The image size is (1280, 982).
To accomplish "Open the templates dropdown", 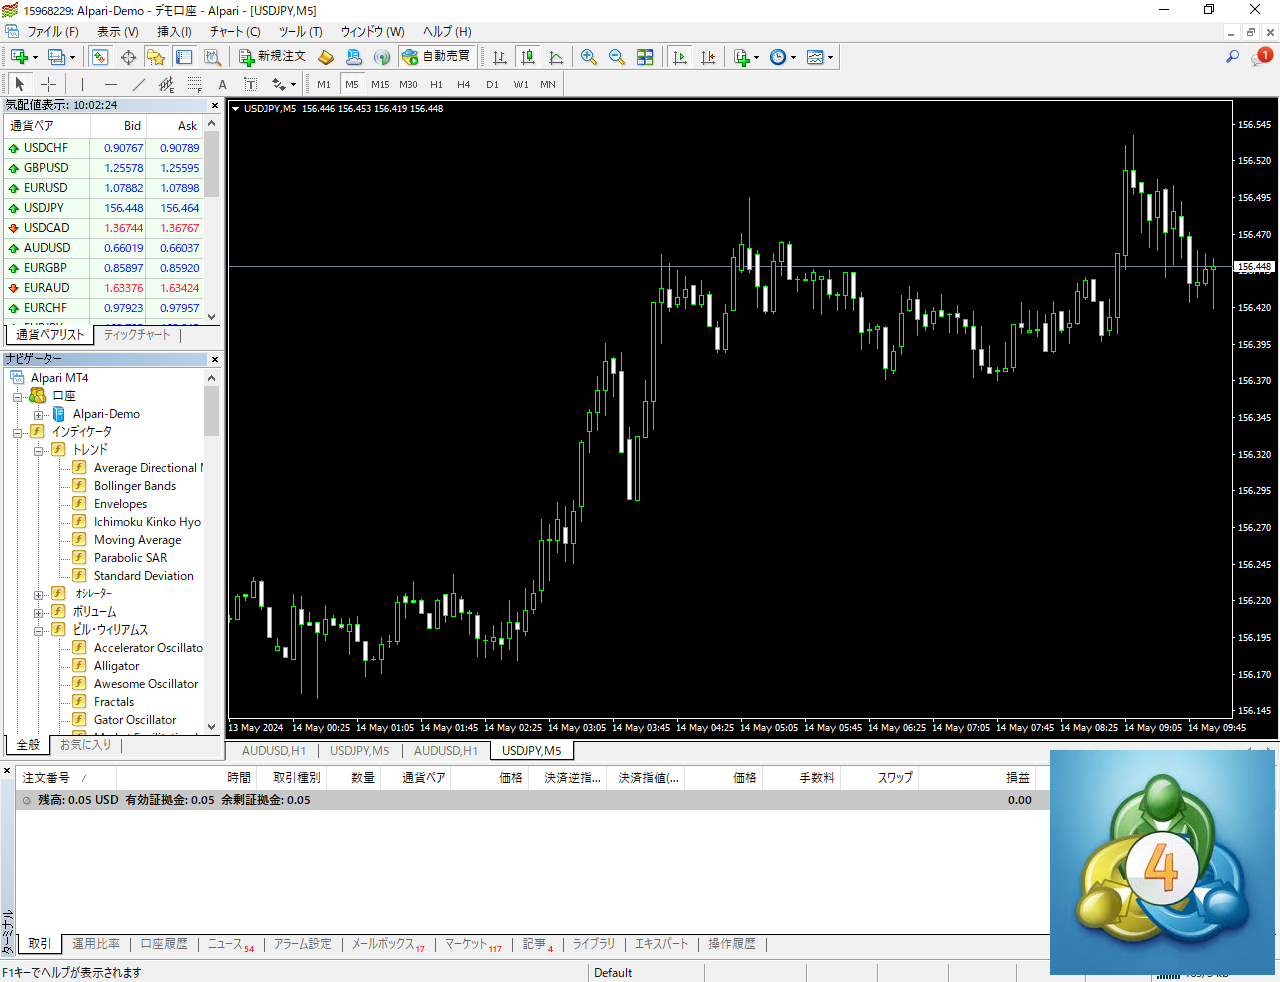I will pos(820,57).
